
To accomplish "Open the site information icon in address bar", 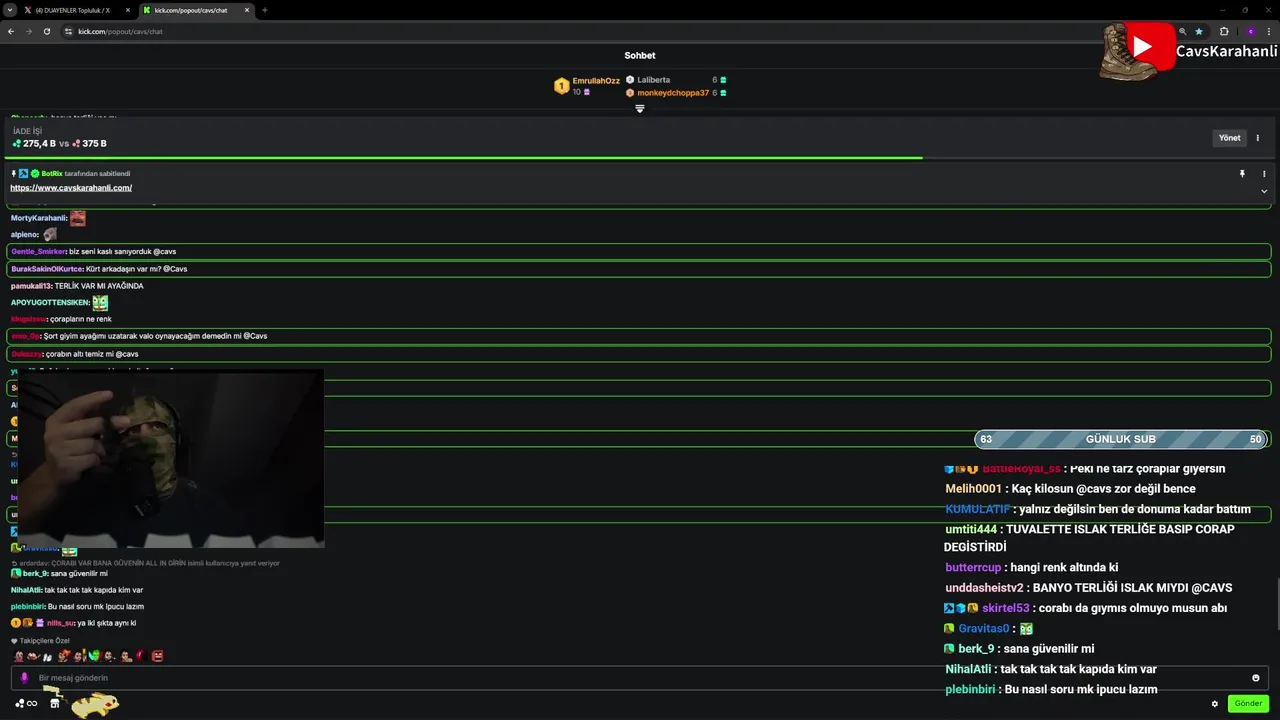I will click(69, 31).
